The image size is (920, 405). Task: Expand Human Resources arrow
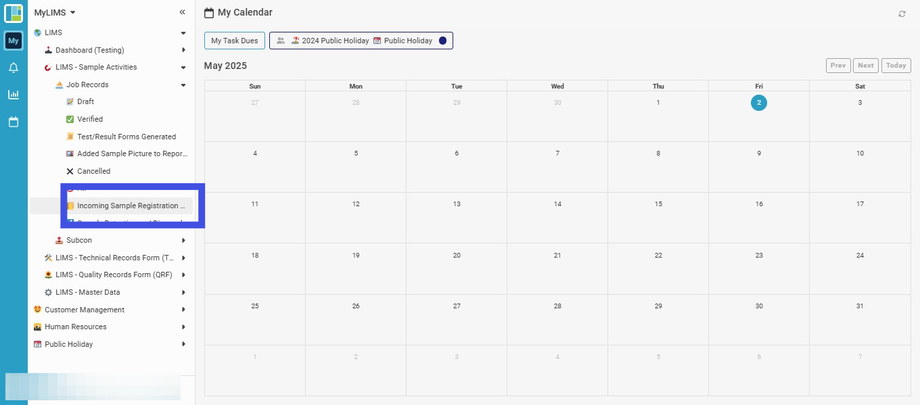pos(183,327)
